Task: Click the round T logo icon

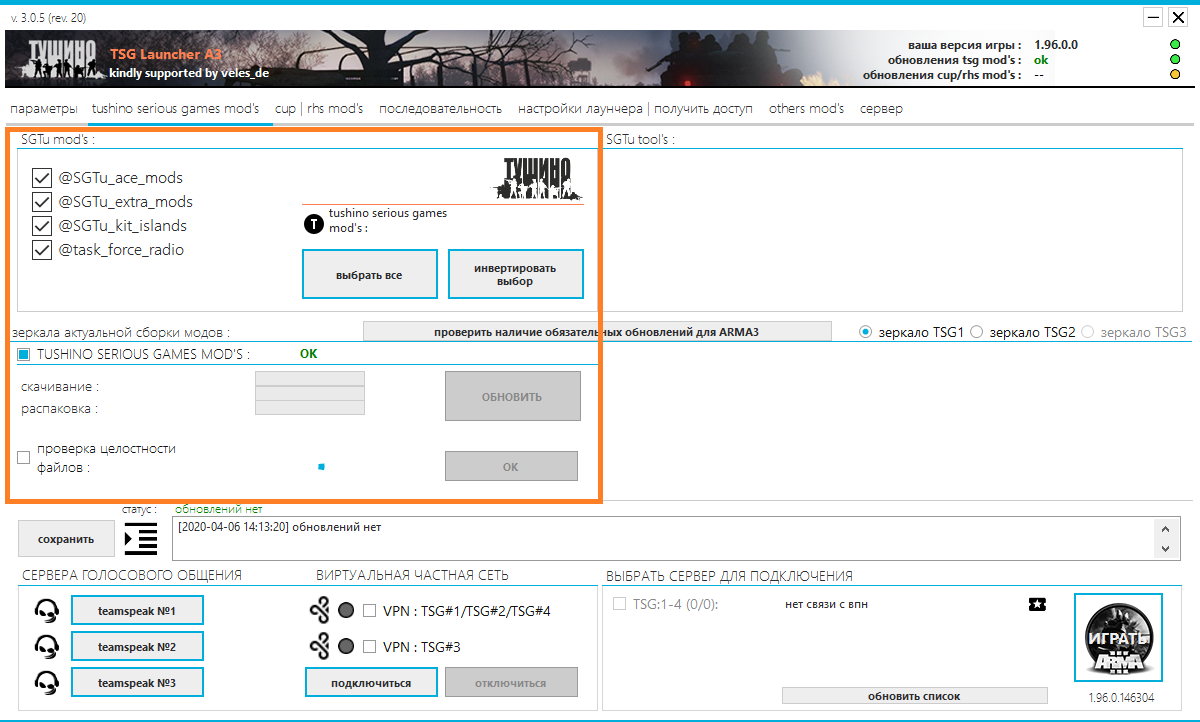Action: (x=313, y=224)
